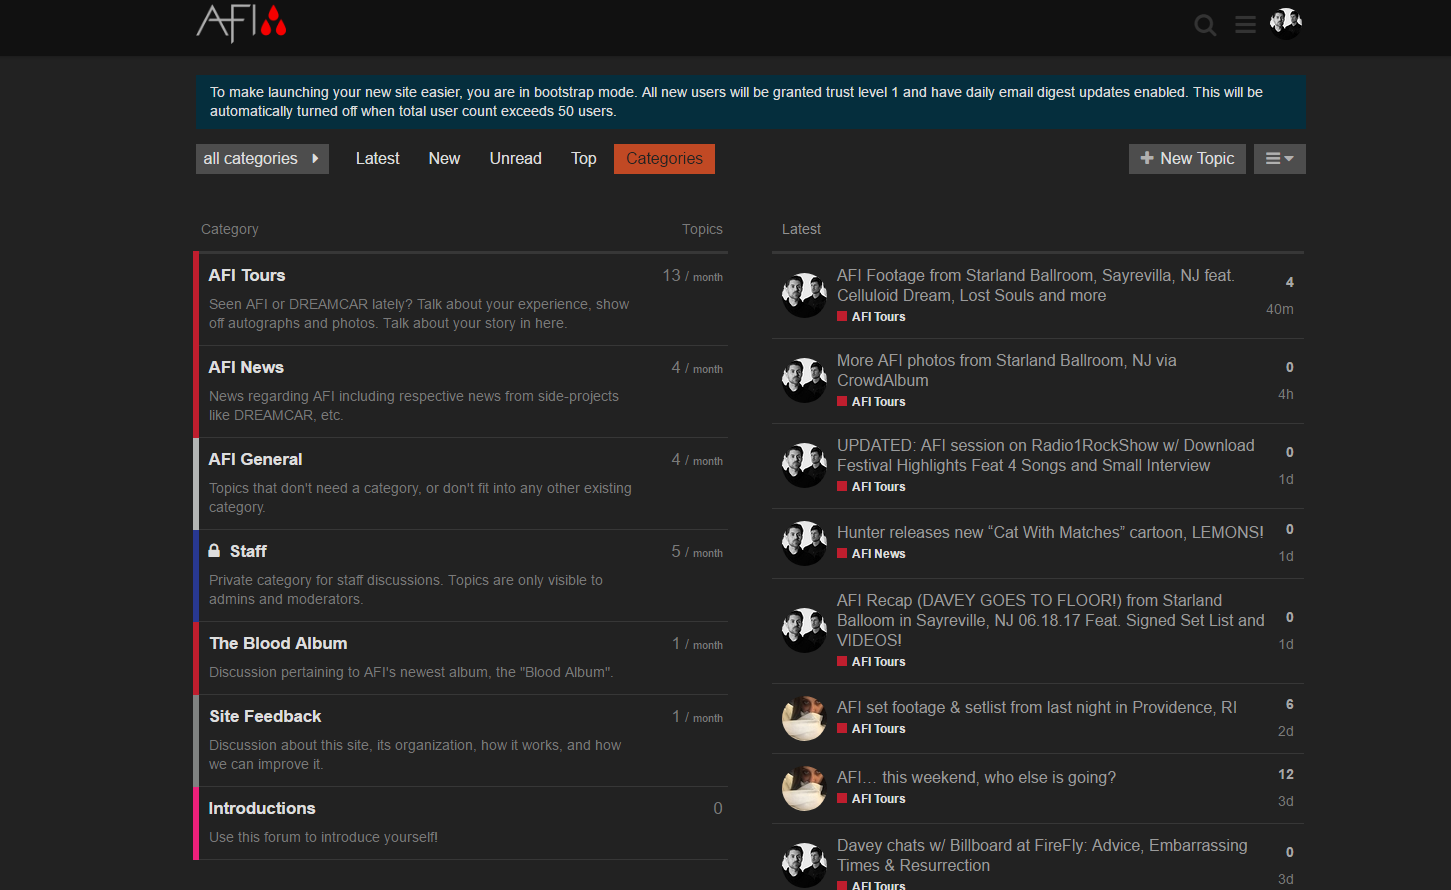
Task: Click AFI Tours badge under Radio1RockShow topic
Action: pos(871,486)
